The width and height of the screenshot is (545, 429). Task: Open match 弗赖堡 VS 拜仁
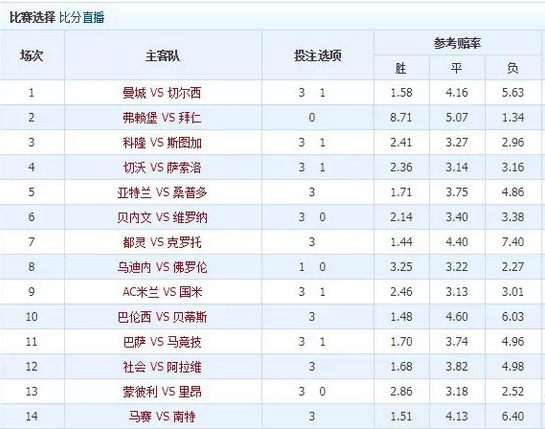coord(162,118)
